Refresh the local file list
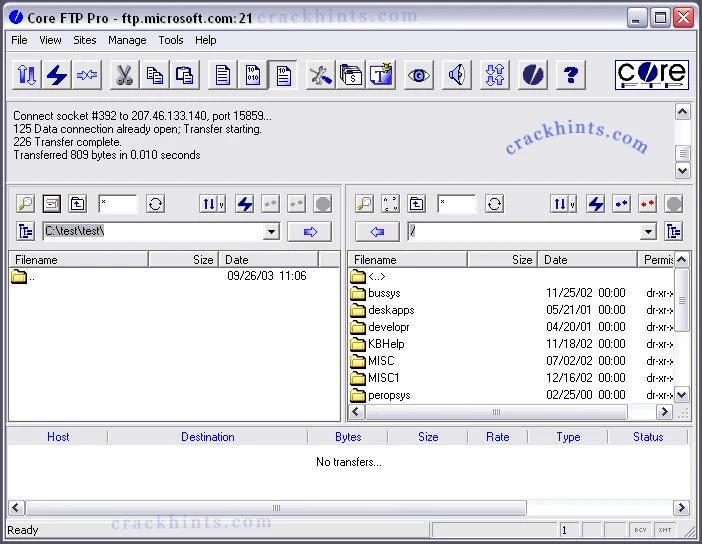 tap(155, 204)
